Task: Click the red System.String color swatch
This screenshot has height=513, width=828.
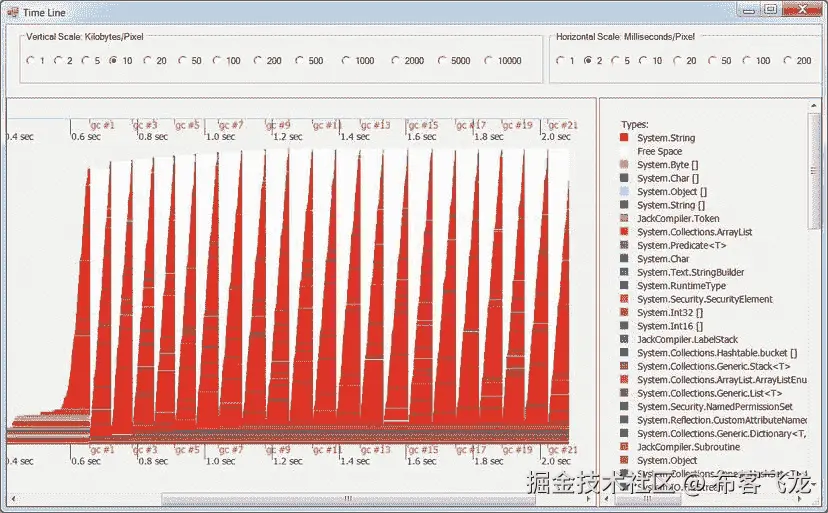Action: (x=624, y=137)
